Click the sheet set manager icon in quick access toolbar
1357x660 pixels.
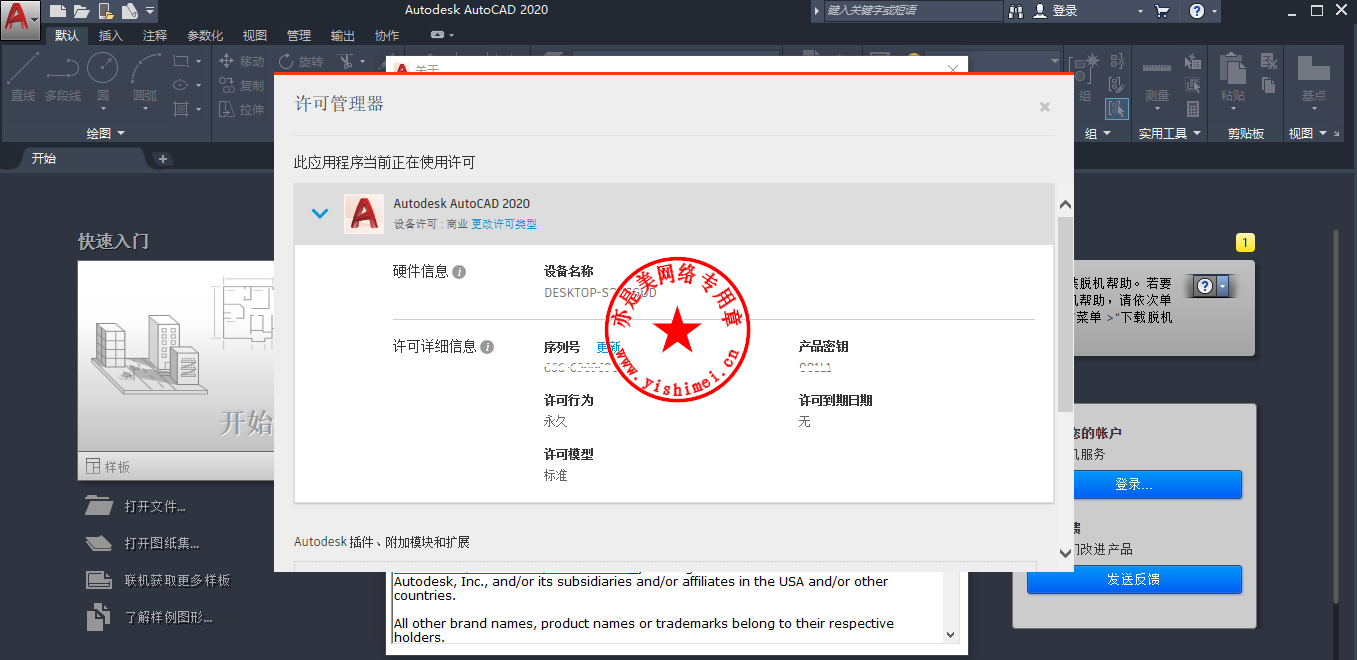click(129, 11)
